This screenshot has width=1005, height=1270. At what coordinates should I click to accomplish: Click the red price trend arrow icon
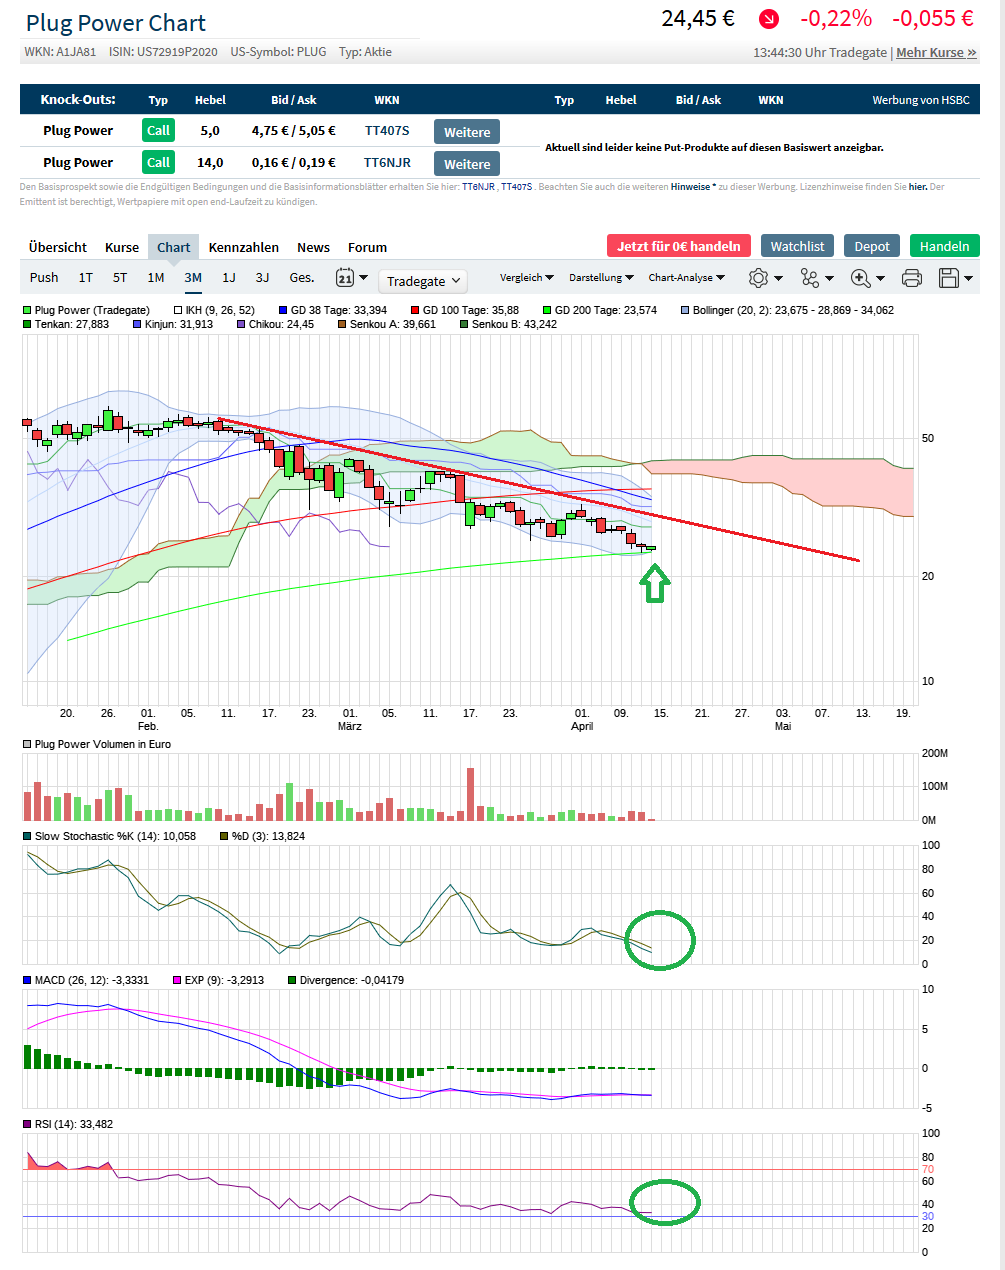(768, 19)
